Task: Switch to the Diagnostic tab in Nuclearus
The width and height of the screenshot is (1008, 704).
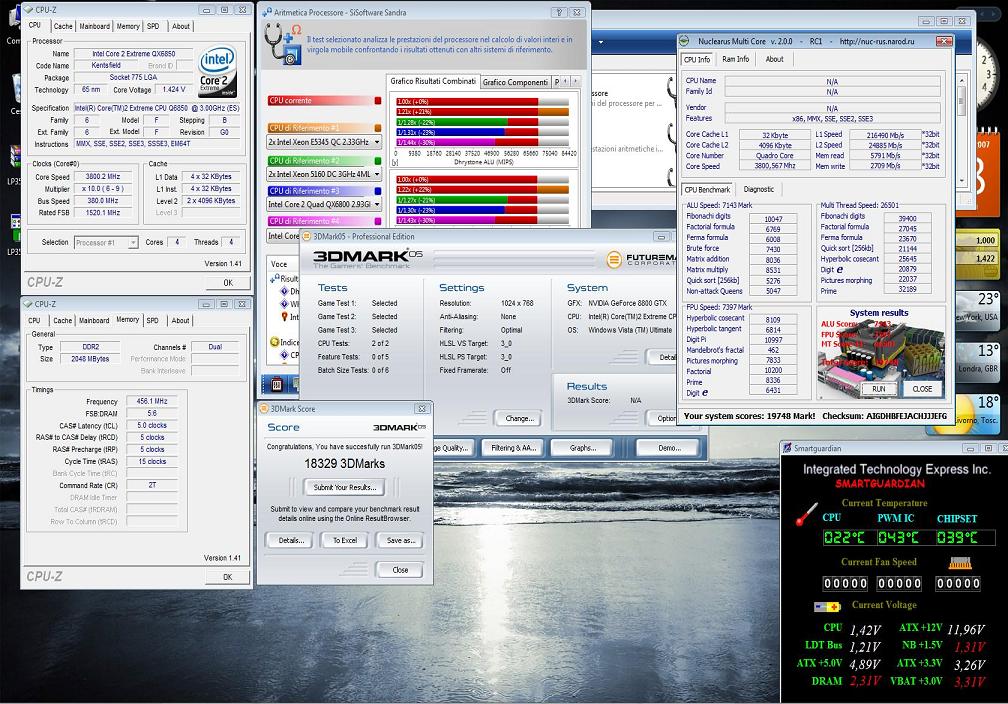Action: coord(759,189)
